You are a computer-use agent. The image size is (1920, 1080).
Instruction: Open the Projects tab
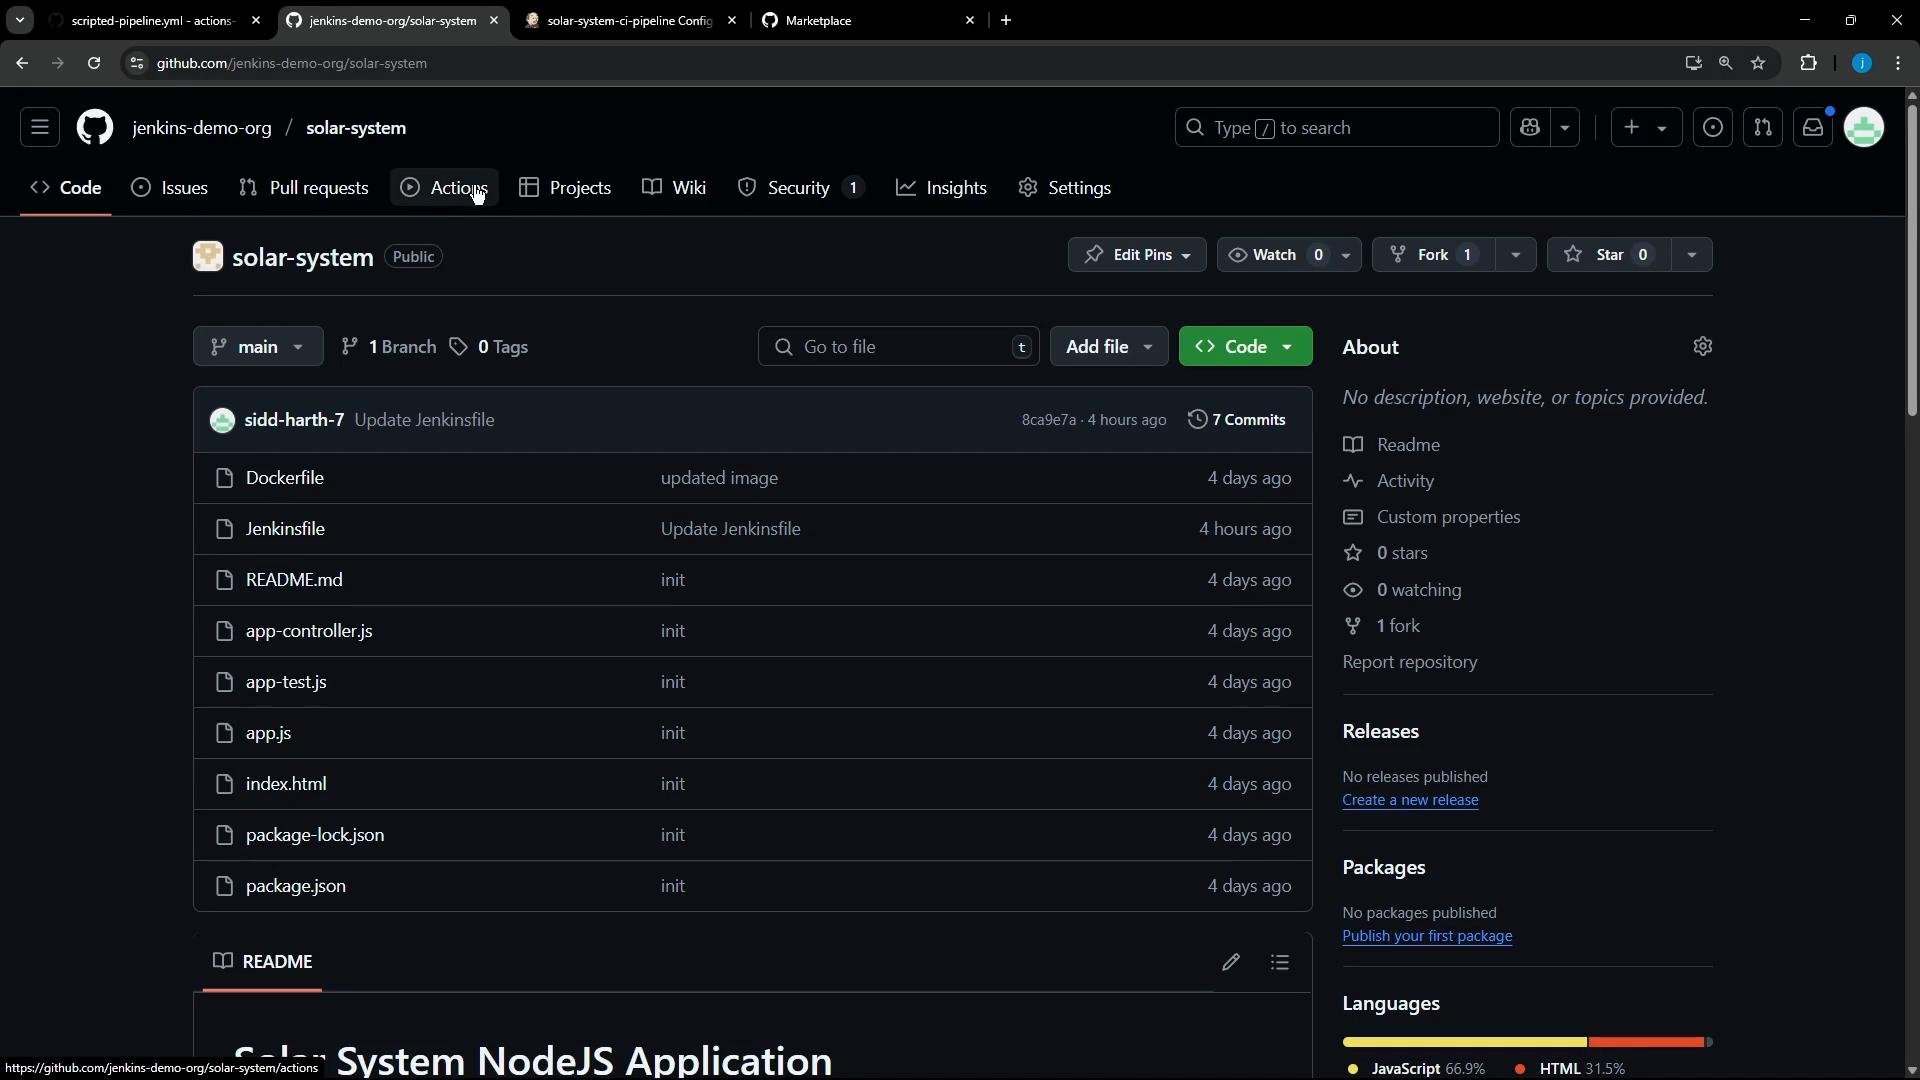click(x=565, y=188)
